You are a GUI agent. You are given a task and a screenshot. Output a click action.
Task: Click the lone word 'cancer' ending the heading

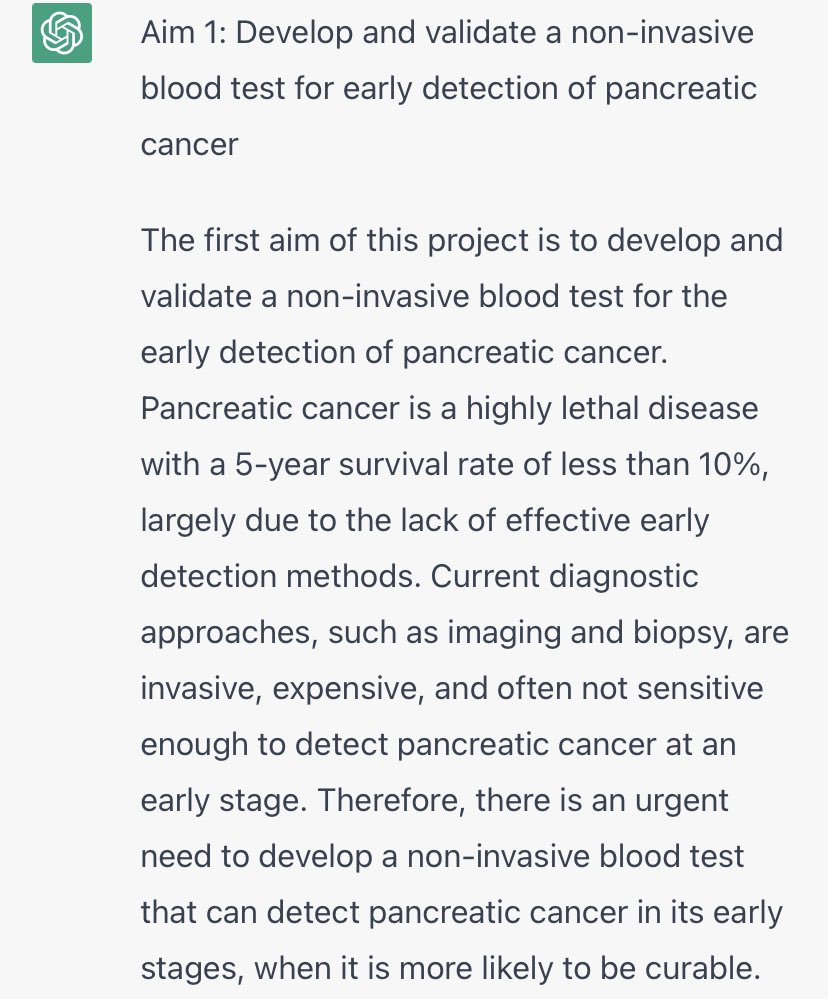[189, 145]
